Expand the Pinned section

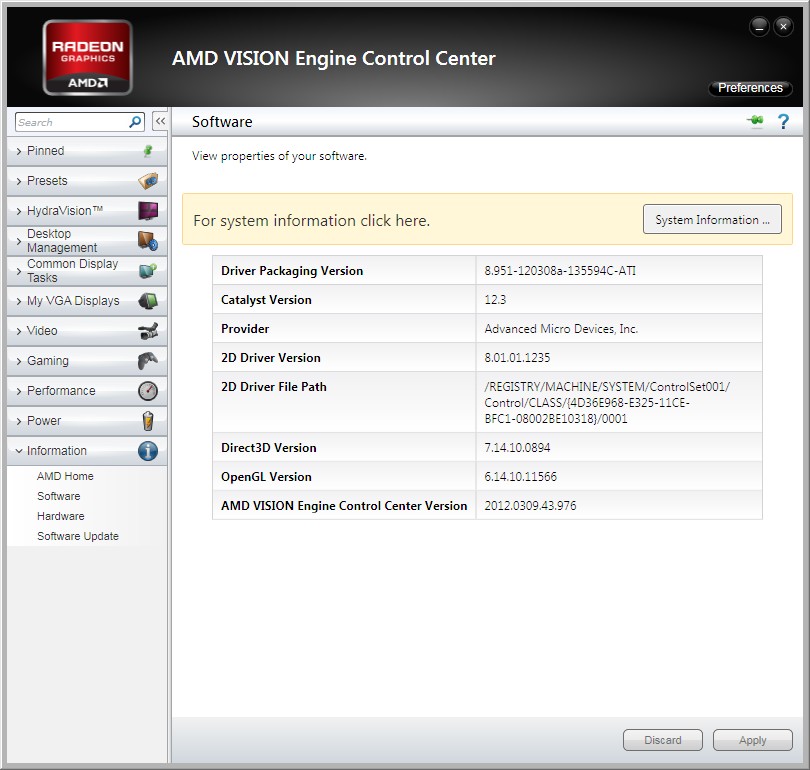click(x=87, y=151)
